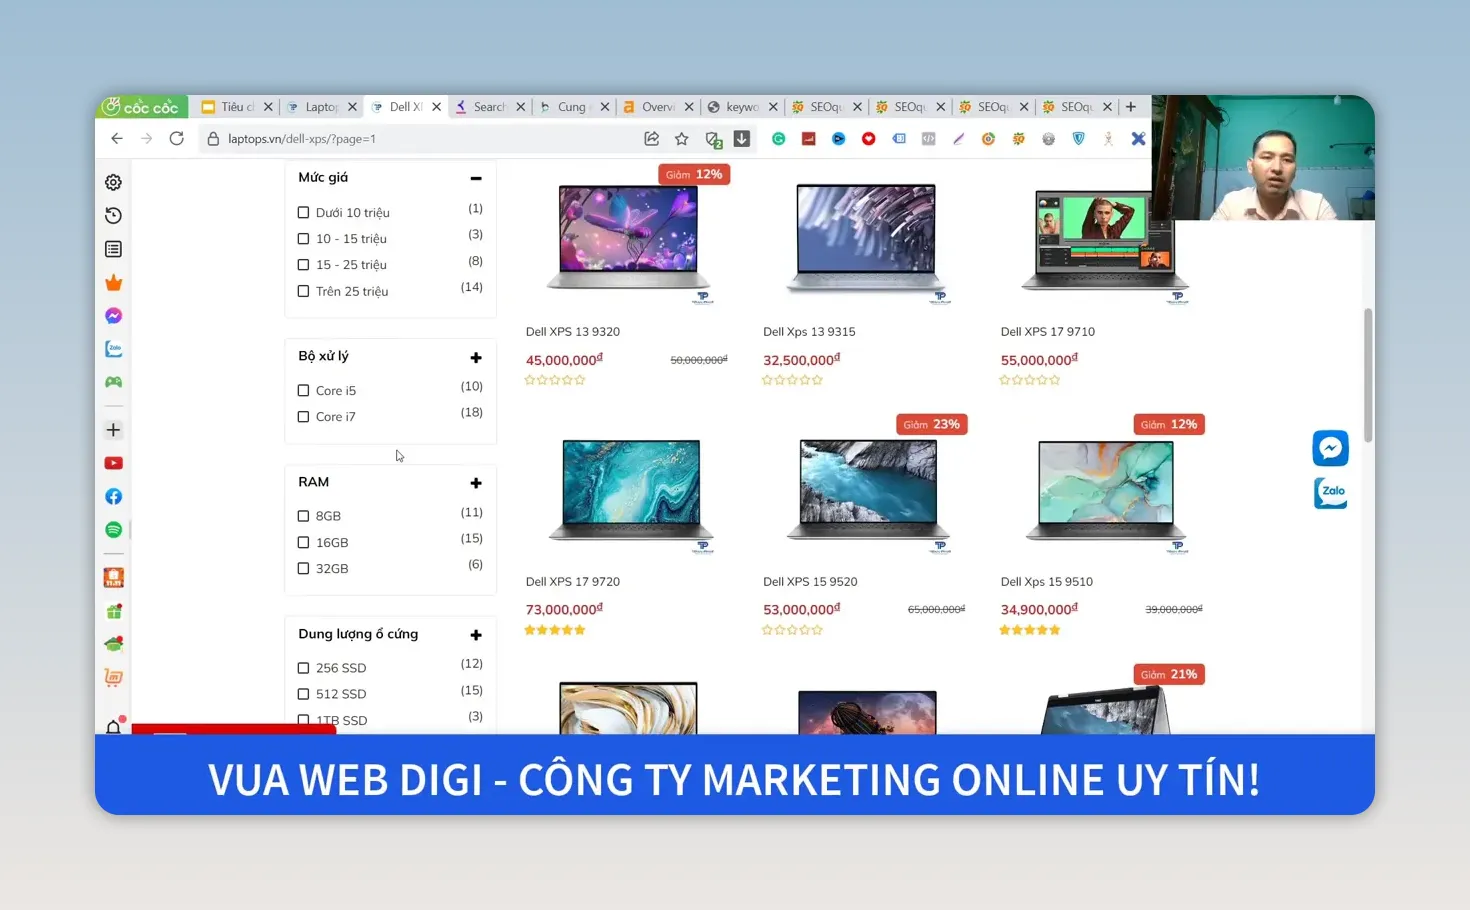1470x910 pixels.
Task: Switch to the keyword browser tab
Action: tap(742, 107)
